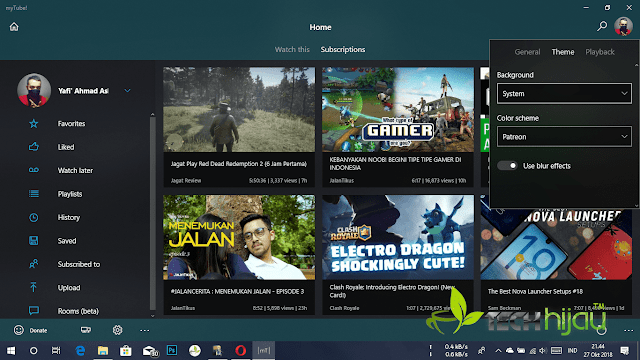Open Photoshop from taskbar
The image size is (640, 360).
[x=172, y=350]
